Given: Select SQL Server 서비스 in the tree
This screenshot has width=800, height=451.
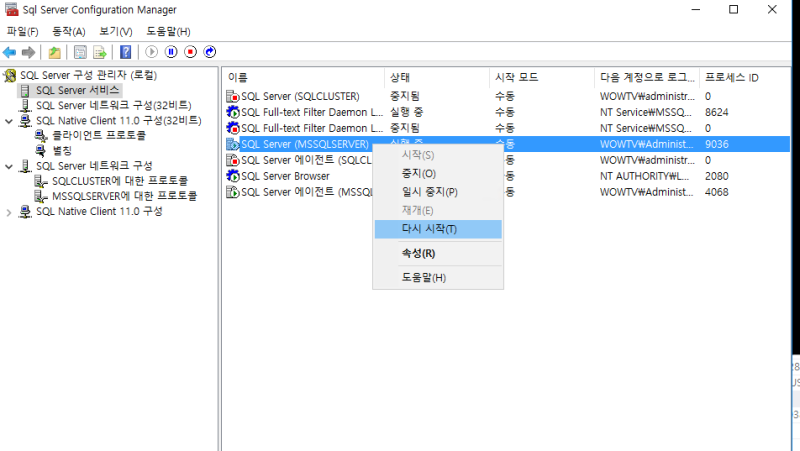Looking at the screenshot, I should tap(78, 90).
